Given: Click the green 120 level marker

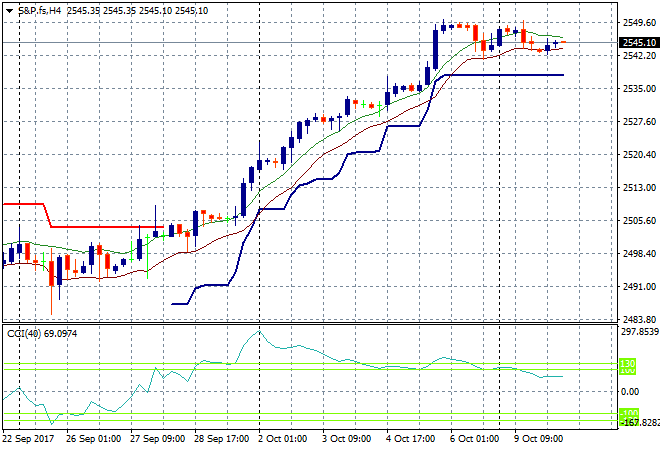Looking at the screenshot, I should (627, 363).
